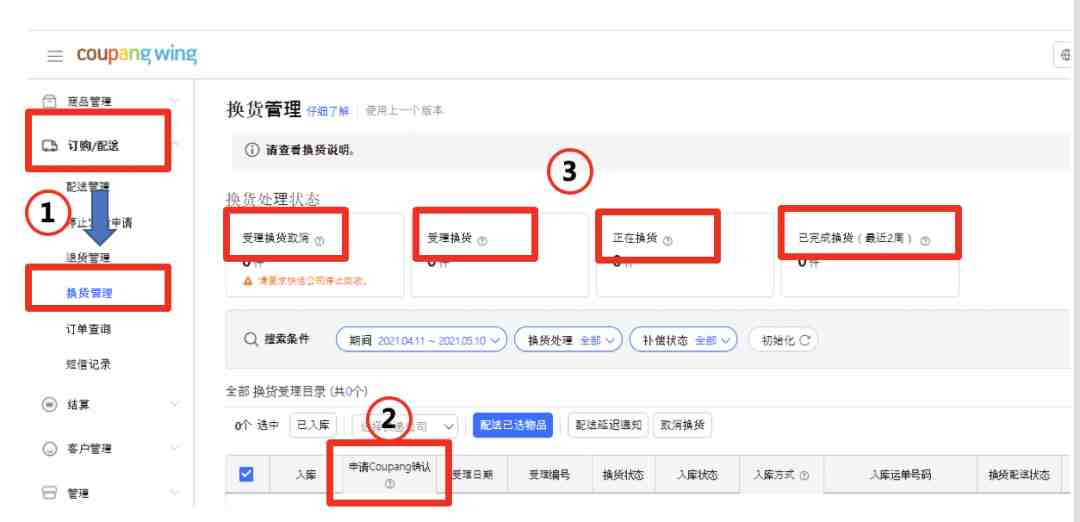Click the 受理换货 status card
The image size is (1080, 522).
point(500,255)
